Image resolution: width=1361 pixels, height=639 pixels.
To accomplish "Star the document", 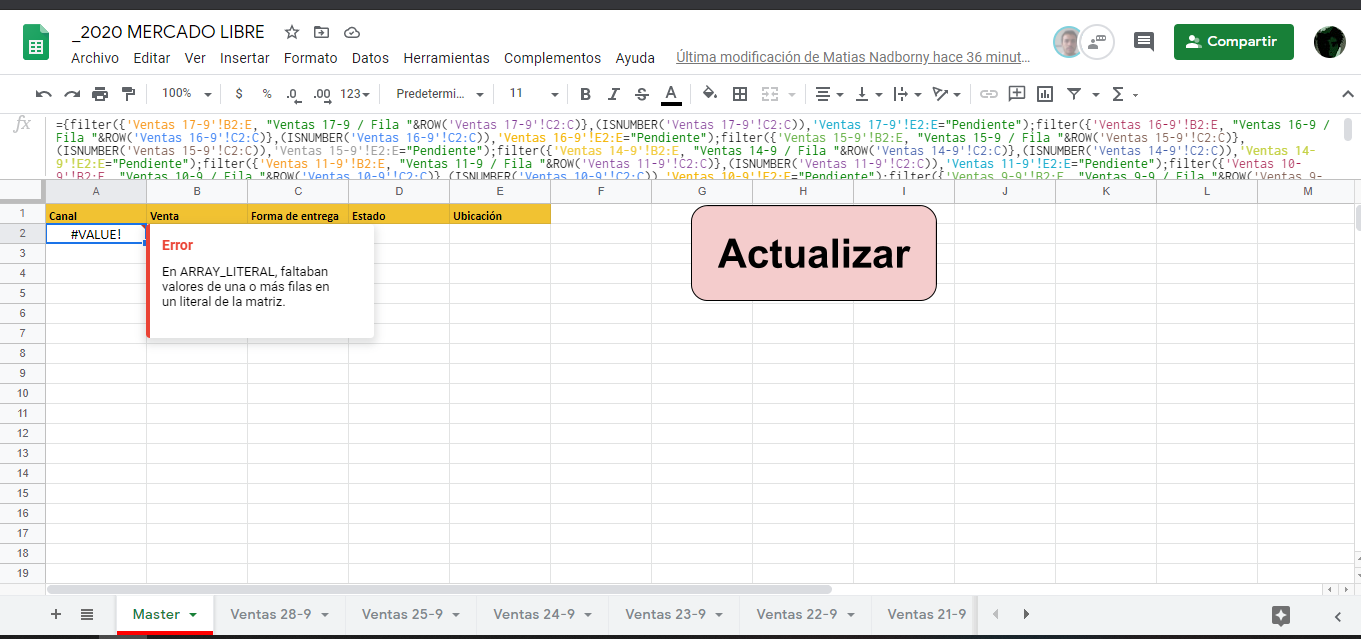I will pyautogui.click(x=292, y=32).
